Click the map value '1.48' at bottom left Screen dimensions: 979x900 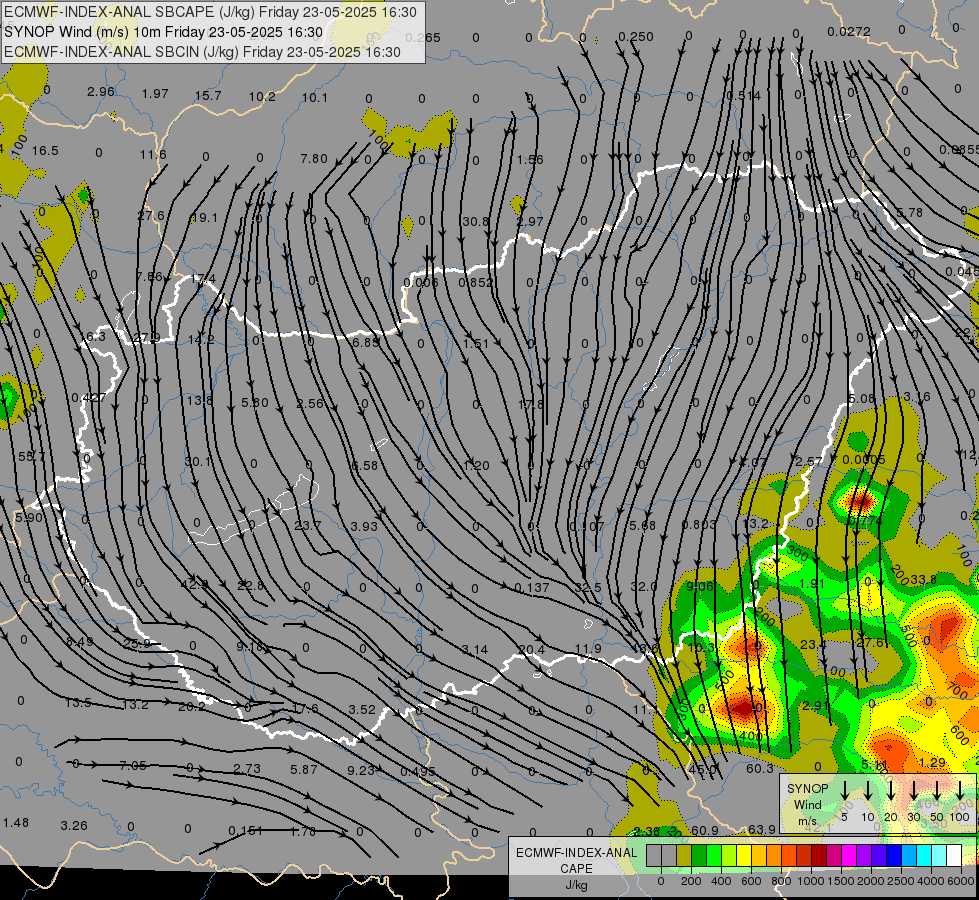pos(16,823)
